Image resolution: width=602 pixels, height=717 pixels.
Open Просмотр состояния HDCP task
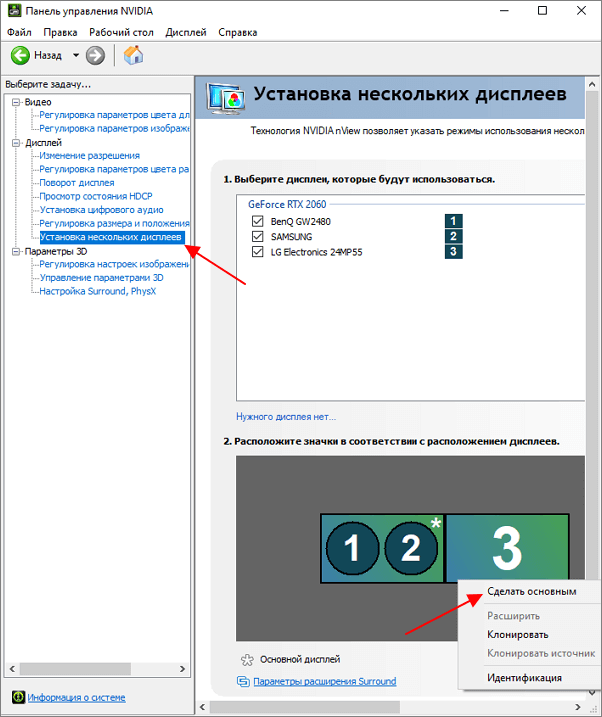pyautogui.click(x=96, y=196)
